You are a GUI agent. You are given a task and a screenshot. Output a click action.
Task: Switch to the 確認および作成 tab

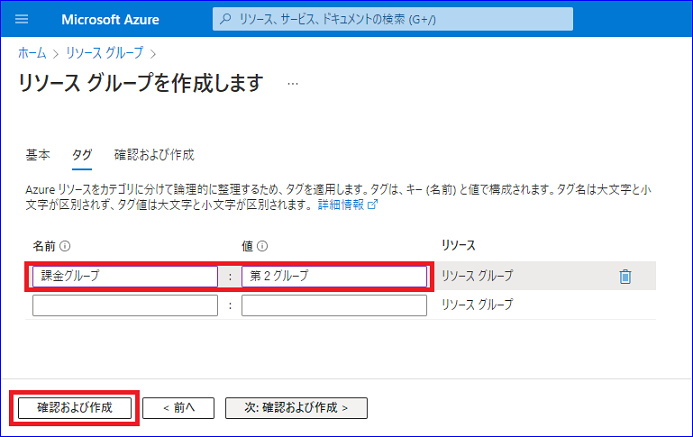click(x=154, y=155)
